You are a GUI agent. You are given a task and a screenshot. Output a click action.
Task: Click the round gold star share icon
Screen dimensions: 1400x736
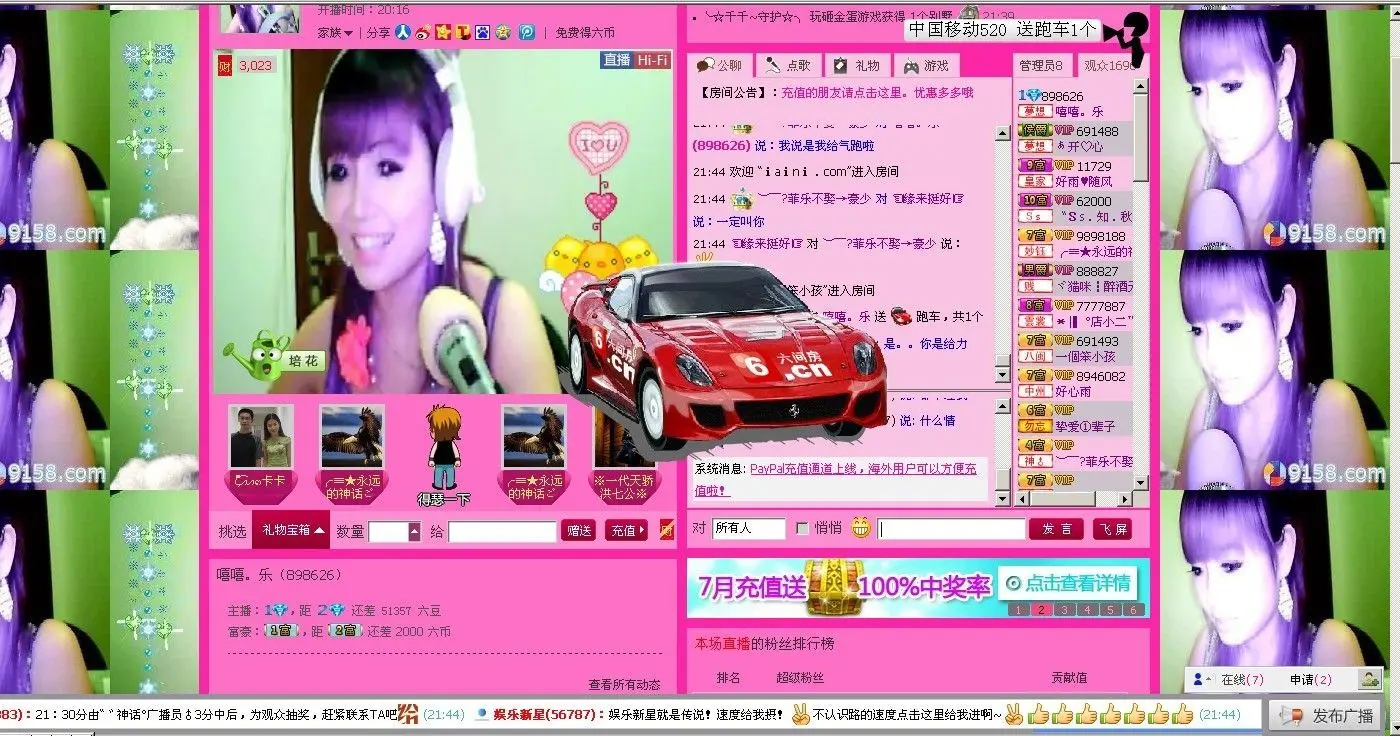503,32
